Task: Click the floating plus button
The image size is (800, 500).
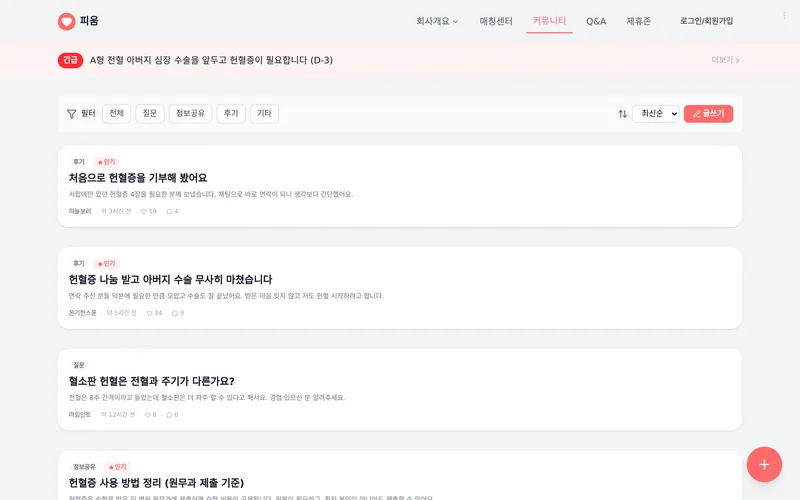Action: click(764, 464)
